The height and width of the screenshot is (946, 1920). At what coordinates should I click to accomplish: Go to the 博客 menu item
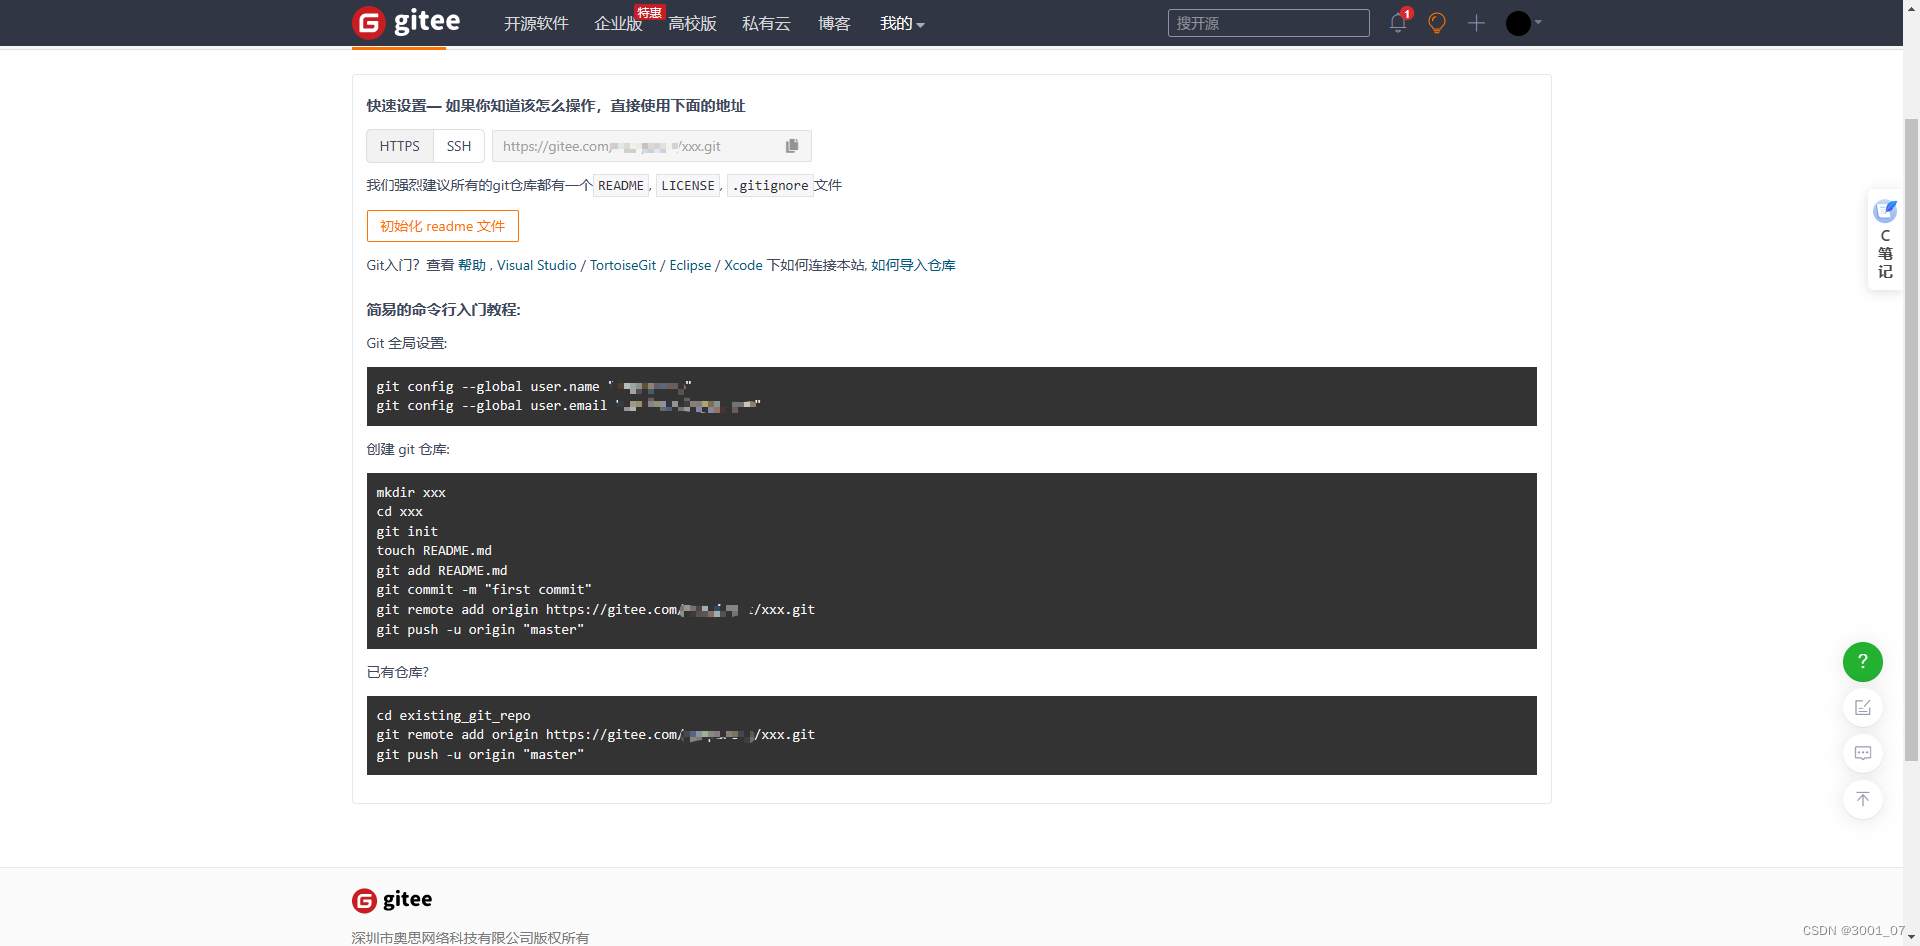coord(833,24)
